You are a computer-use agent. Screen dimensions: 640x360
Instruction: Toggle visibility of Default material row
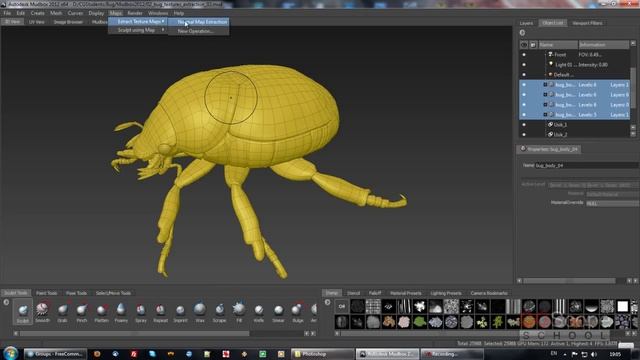524,74
